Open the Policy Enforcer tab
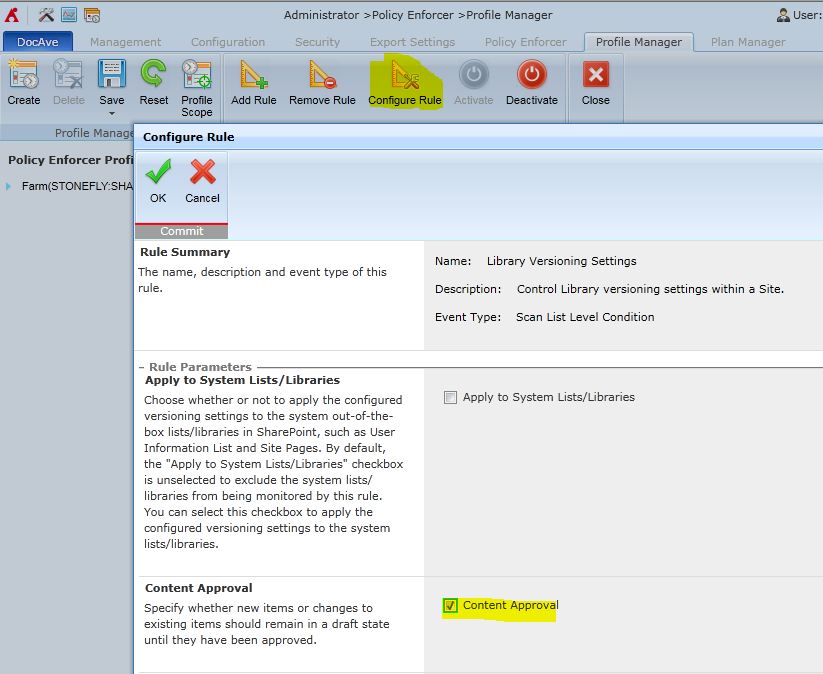This screenshot has height=674, width=823. pyautogui.click(x=525, y=42)
